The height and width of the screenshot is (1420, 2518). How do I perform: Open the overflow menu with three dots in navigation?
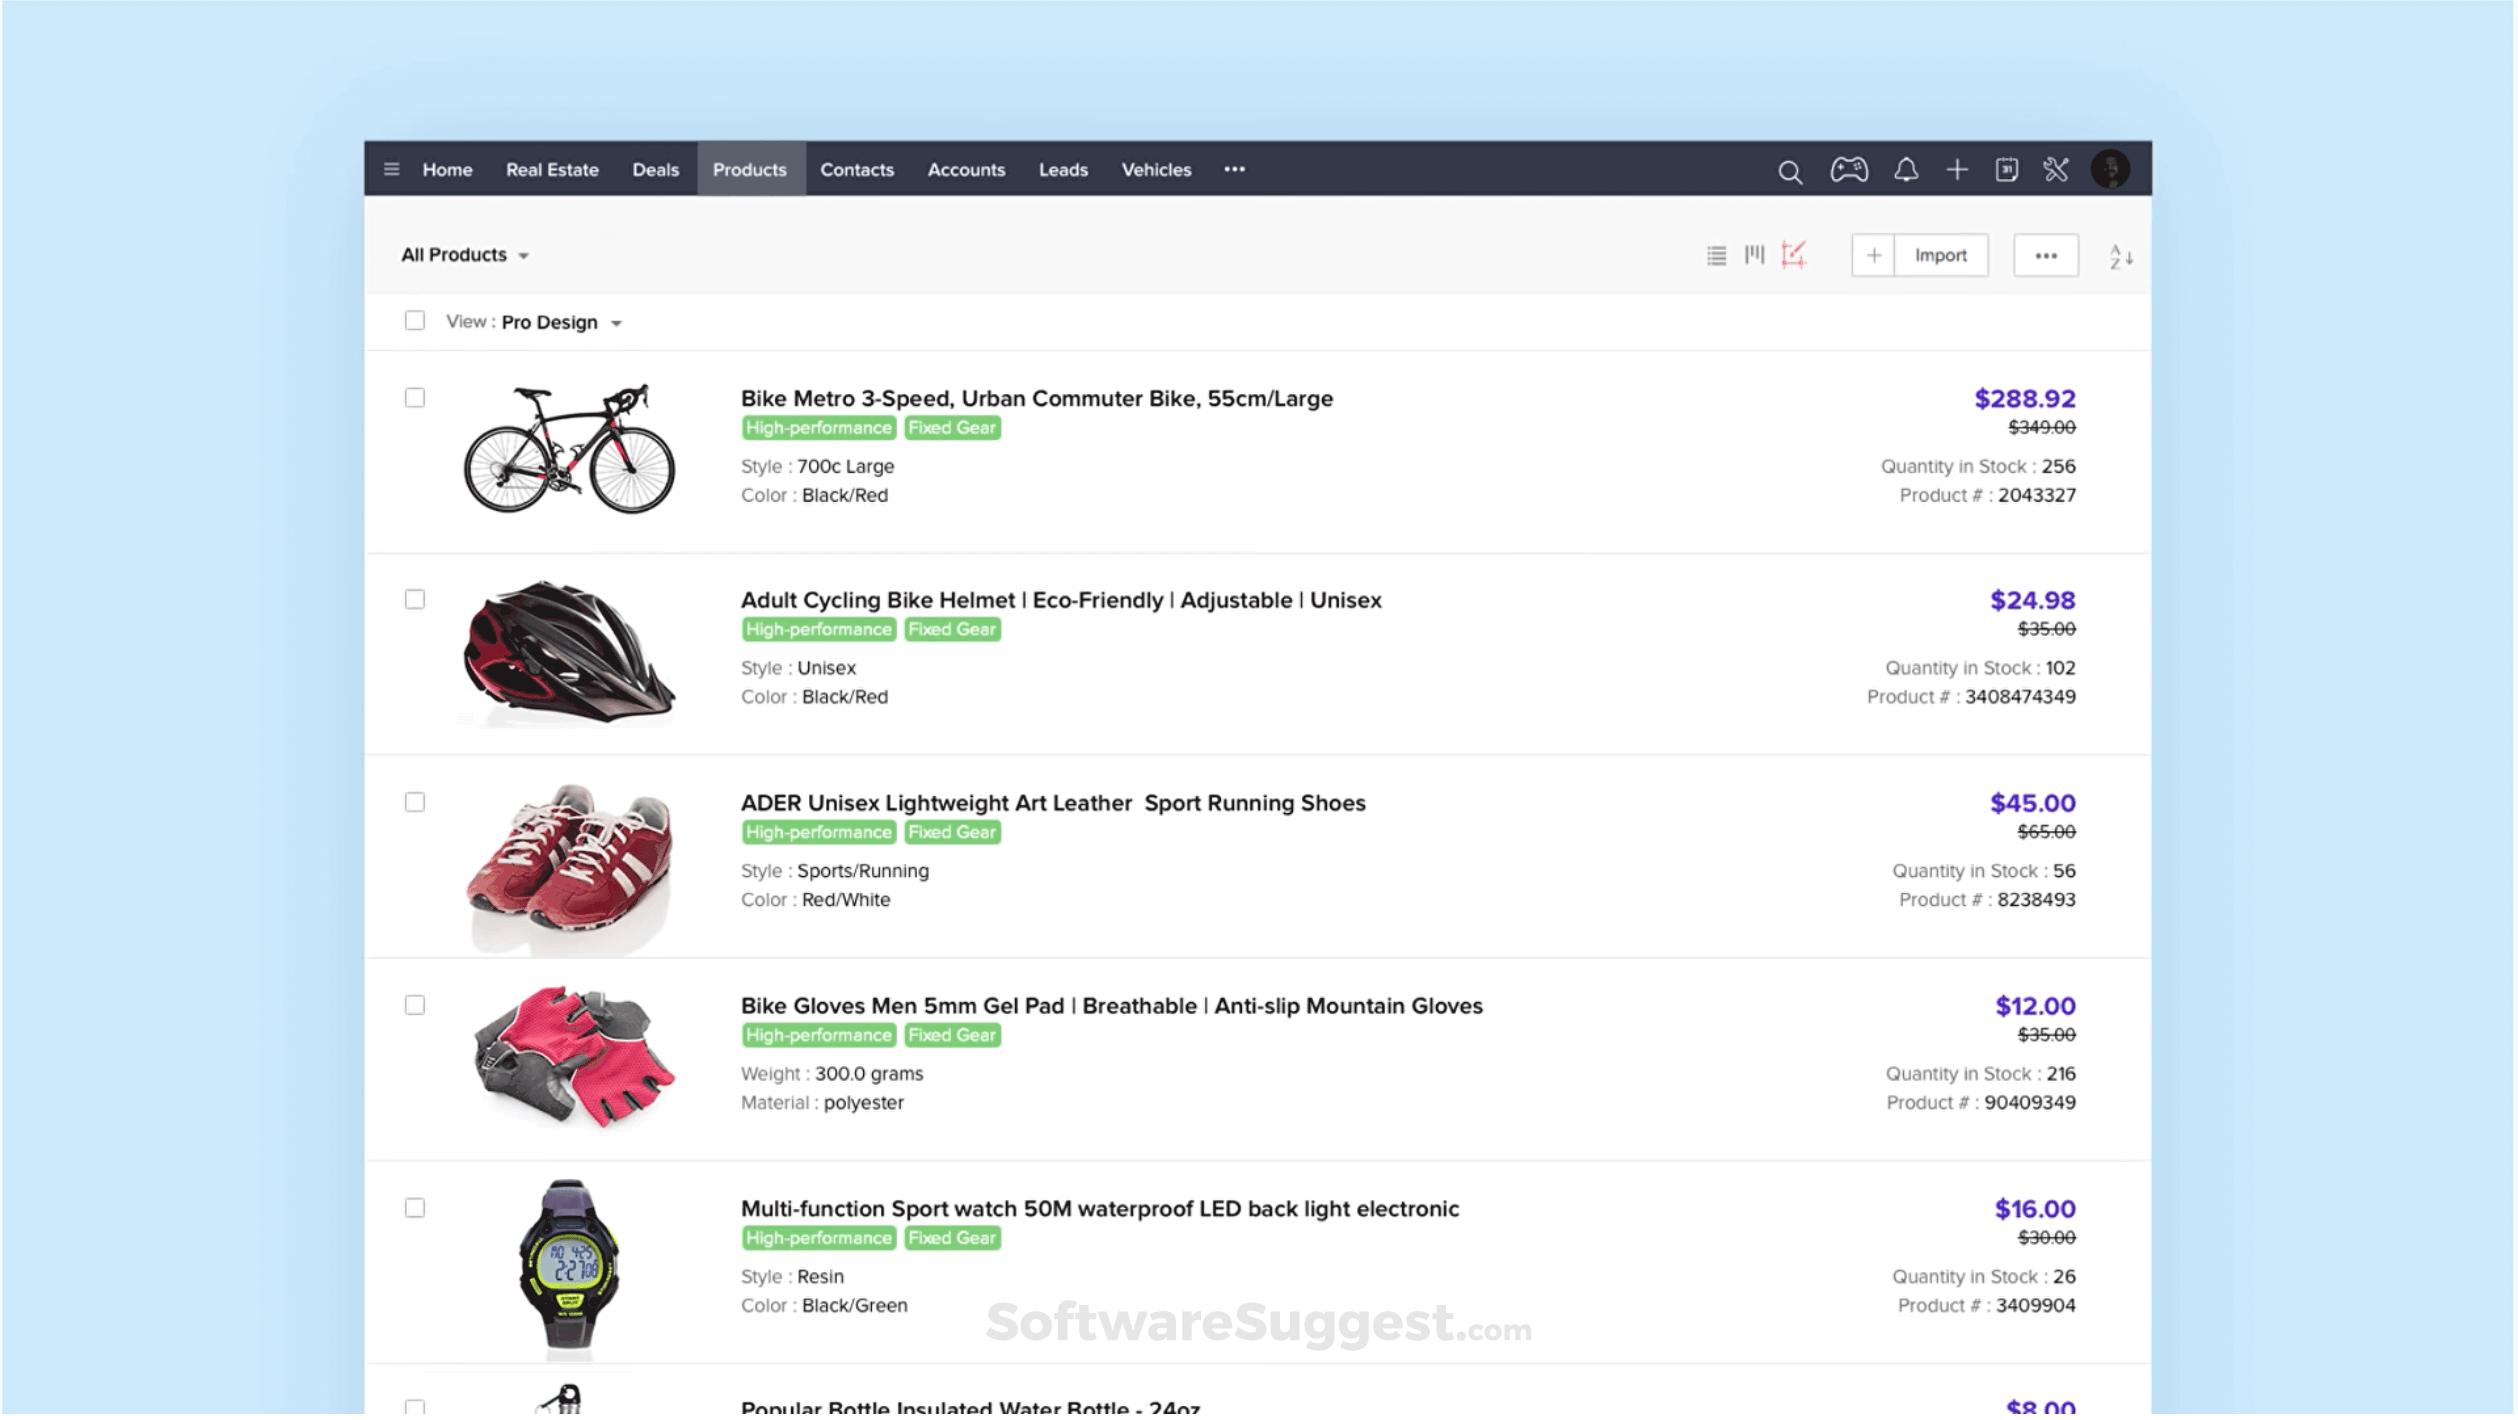pyautogui.click(x=1234, y=170)
